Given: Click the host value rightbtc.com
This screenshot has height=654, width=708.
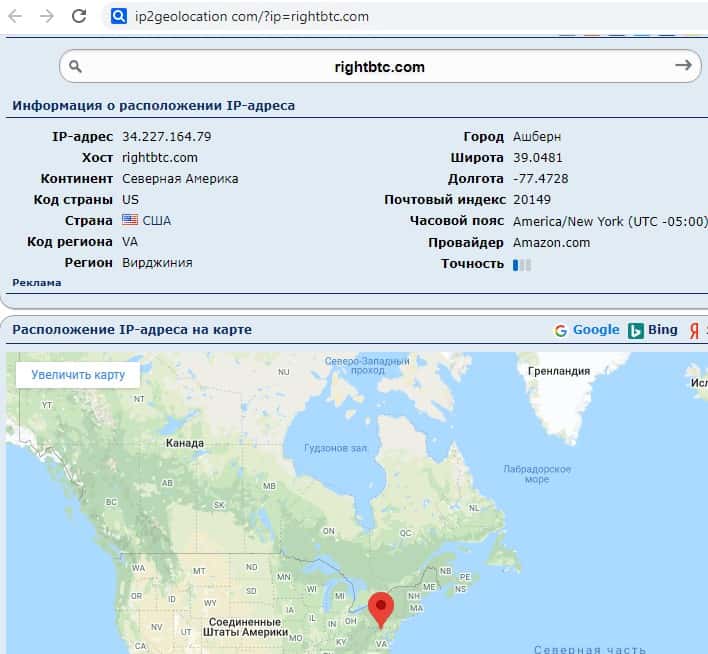Looking at the screenshot, I should (160, 158).
